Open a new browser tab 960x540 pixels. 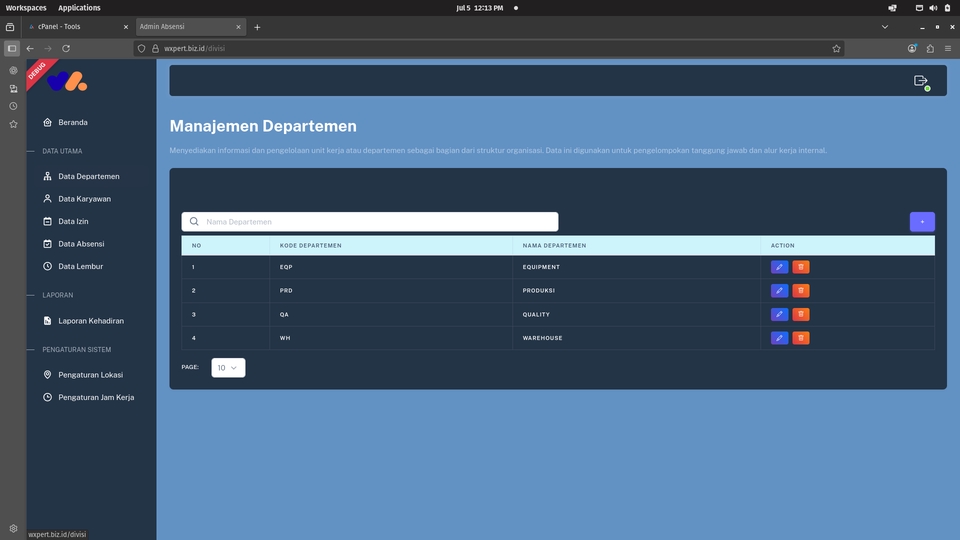(257, 27)
